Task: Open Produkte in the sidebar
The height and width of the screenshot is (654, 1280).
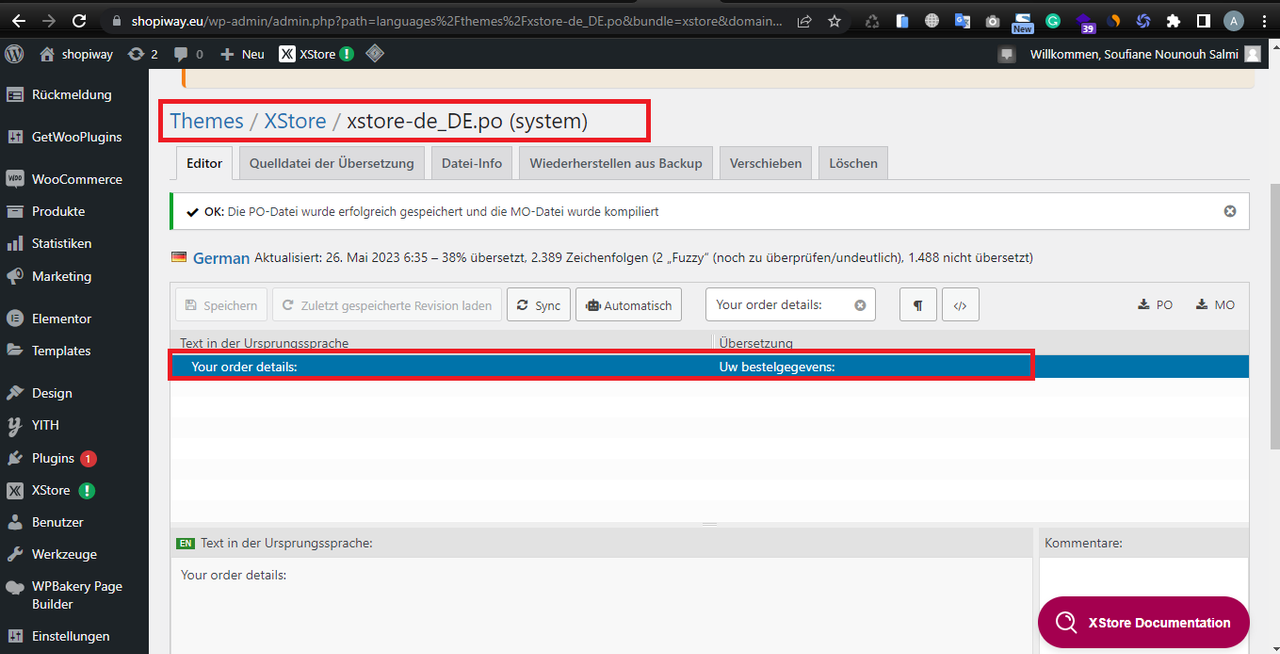Action: click(x=74, y=211)
